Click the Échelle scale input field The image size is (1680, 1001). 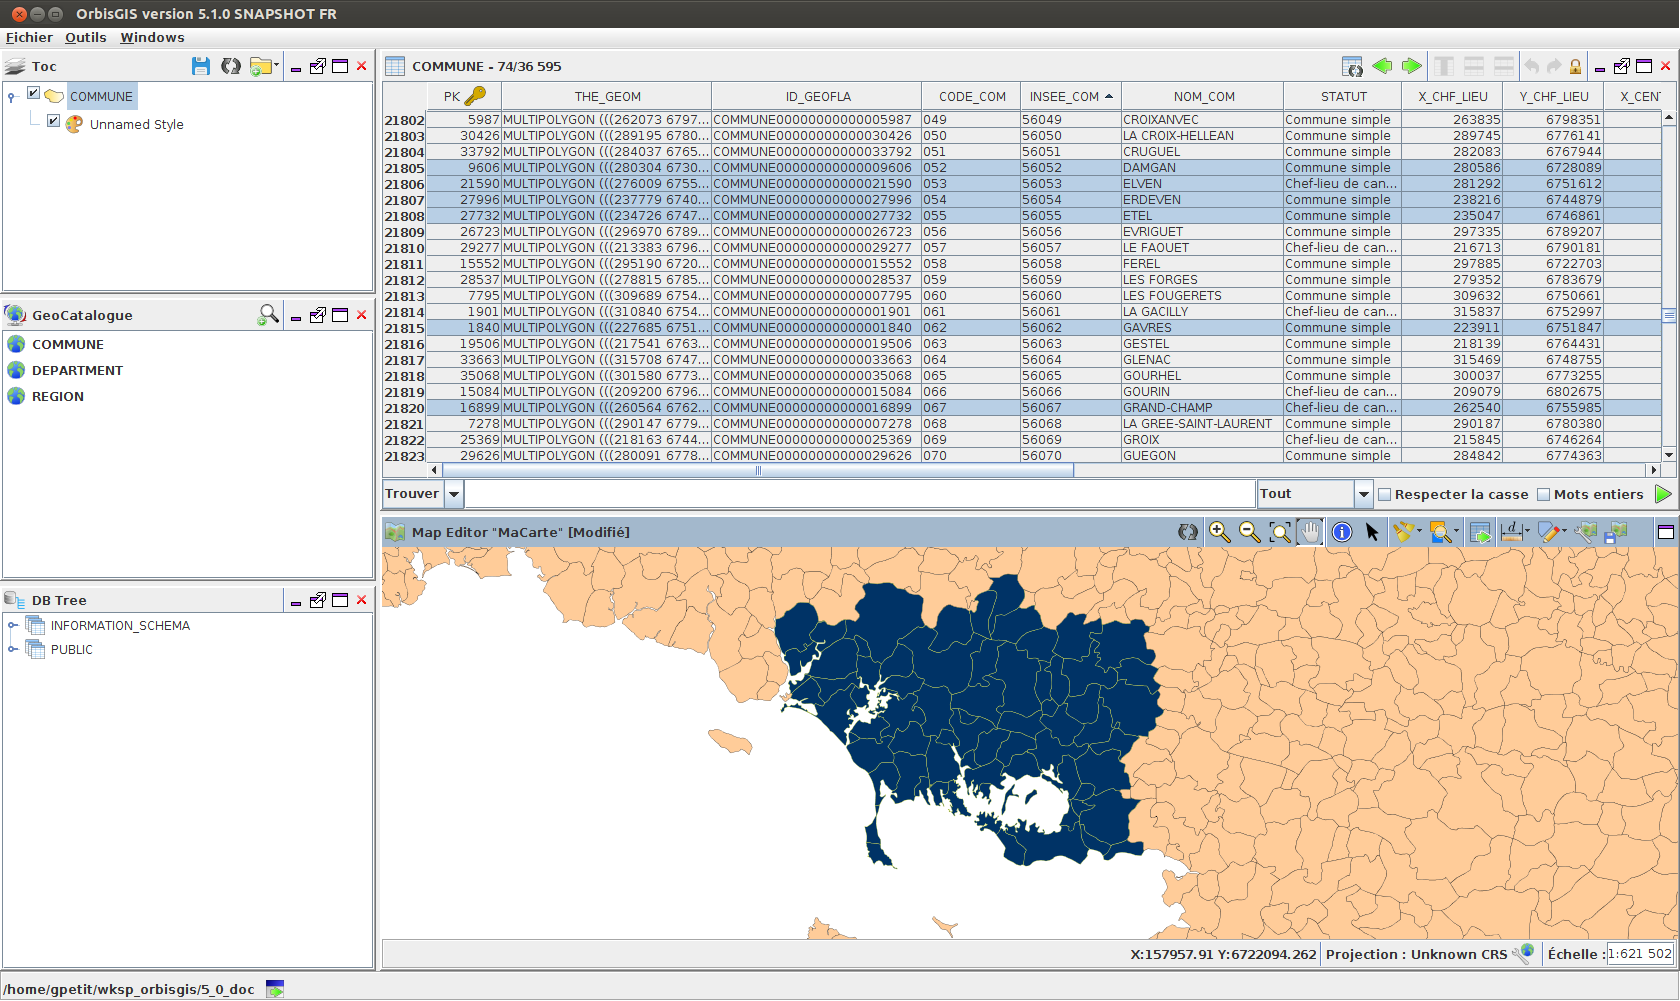[1639, 954]
